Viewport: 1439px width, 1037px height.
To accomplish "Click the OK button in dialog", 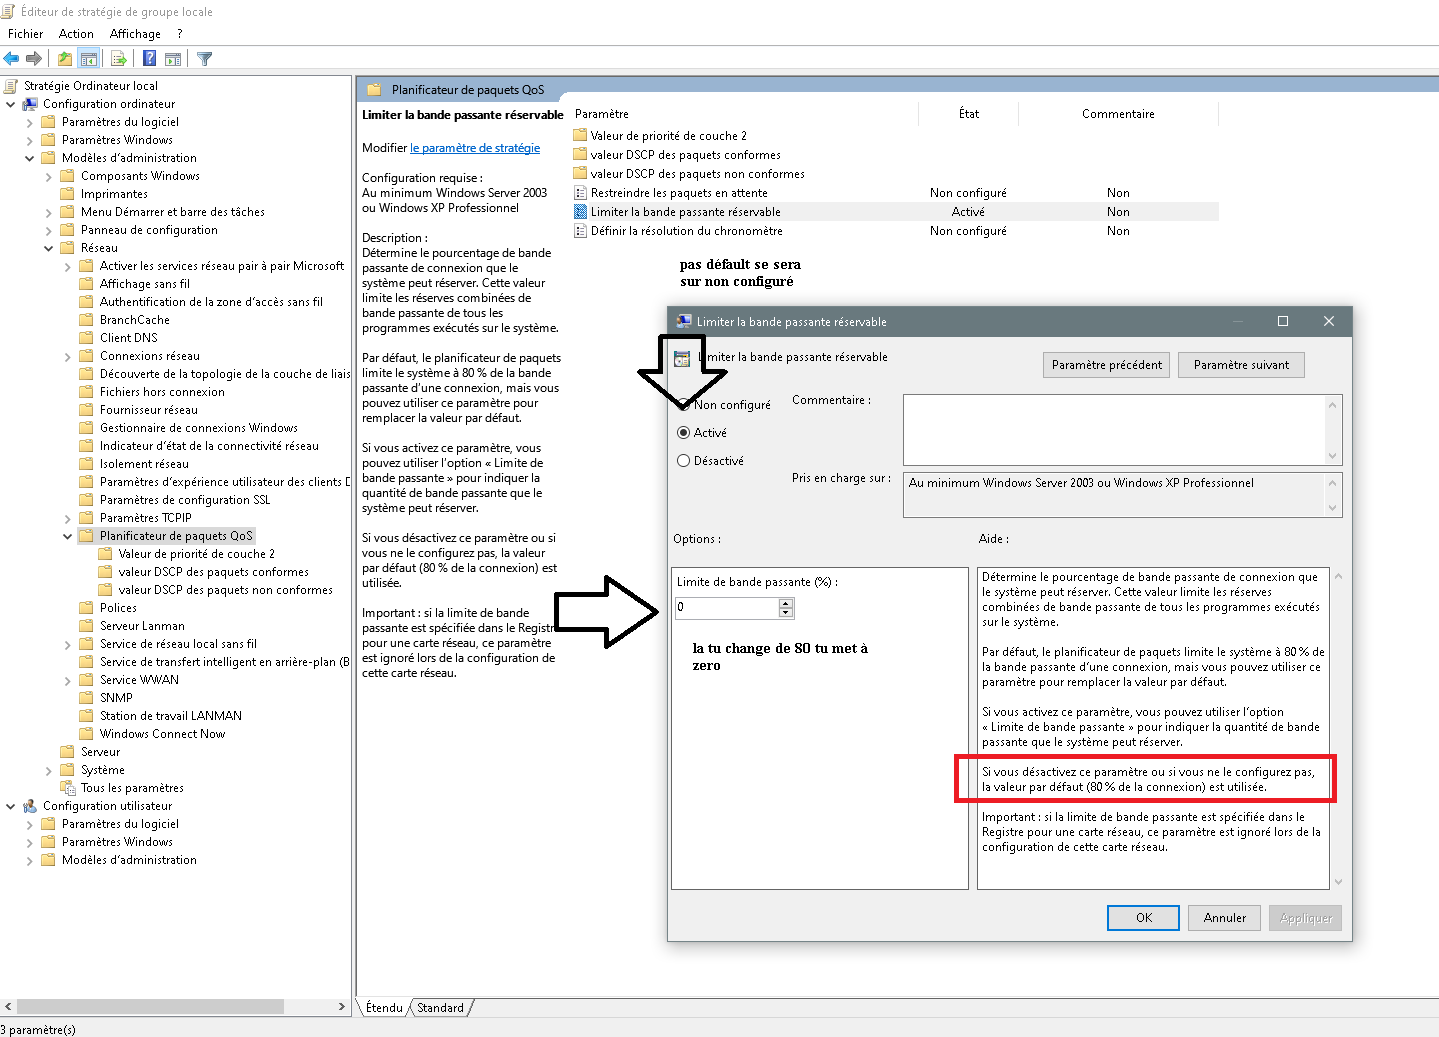I will pos(1143,918).
